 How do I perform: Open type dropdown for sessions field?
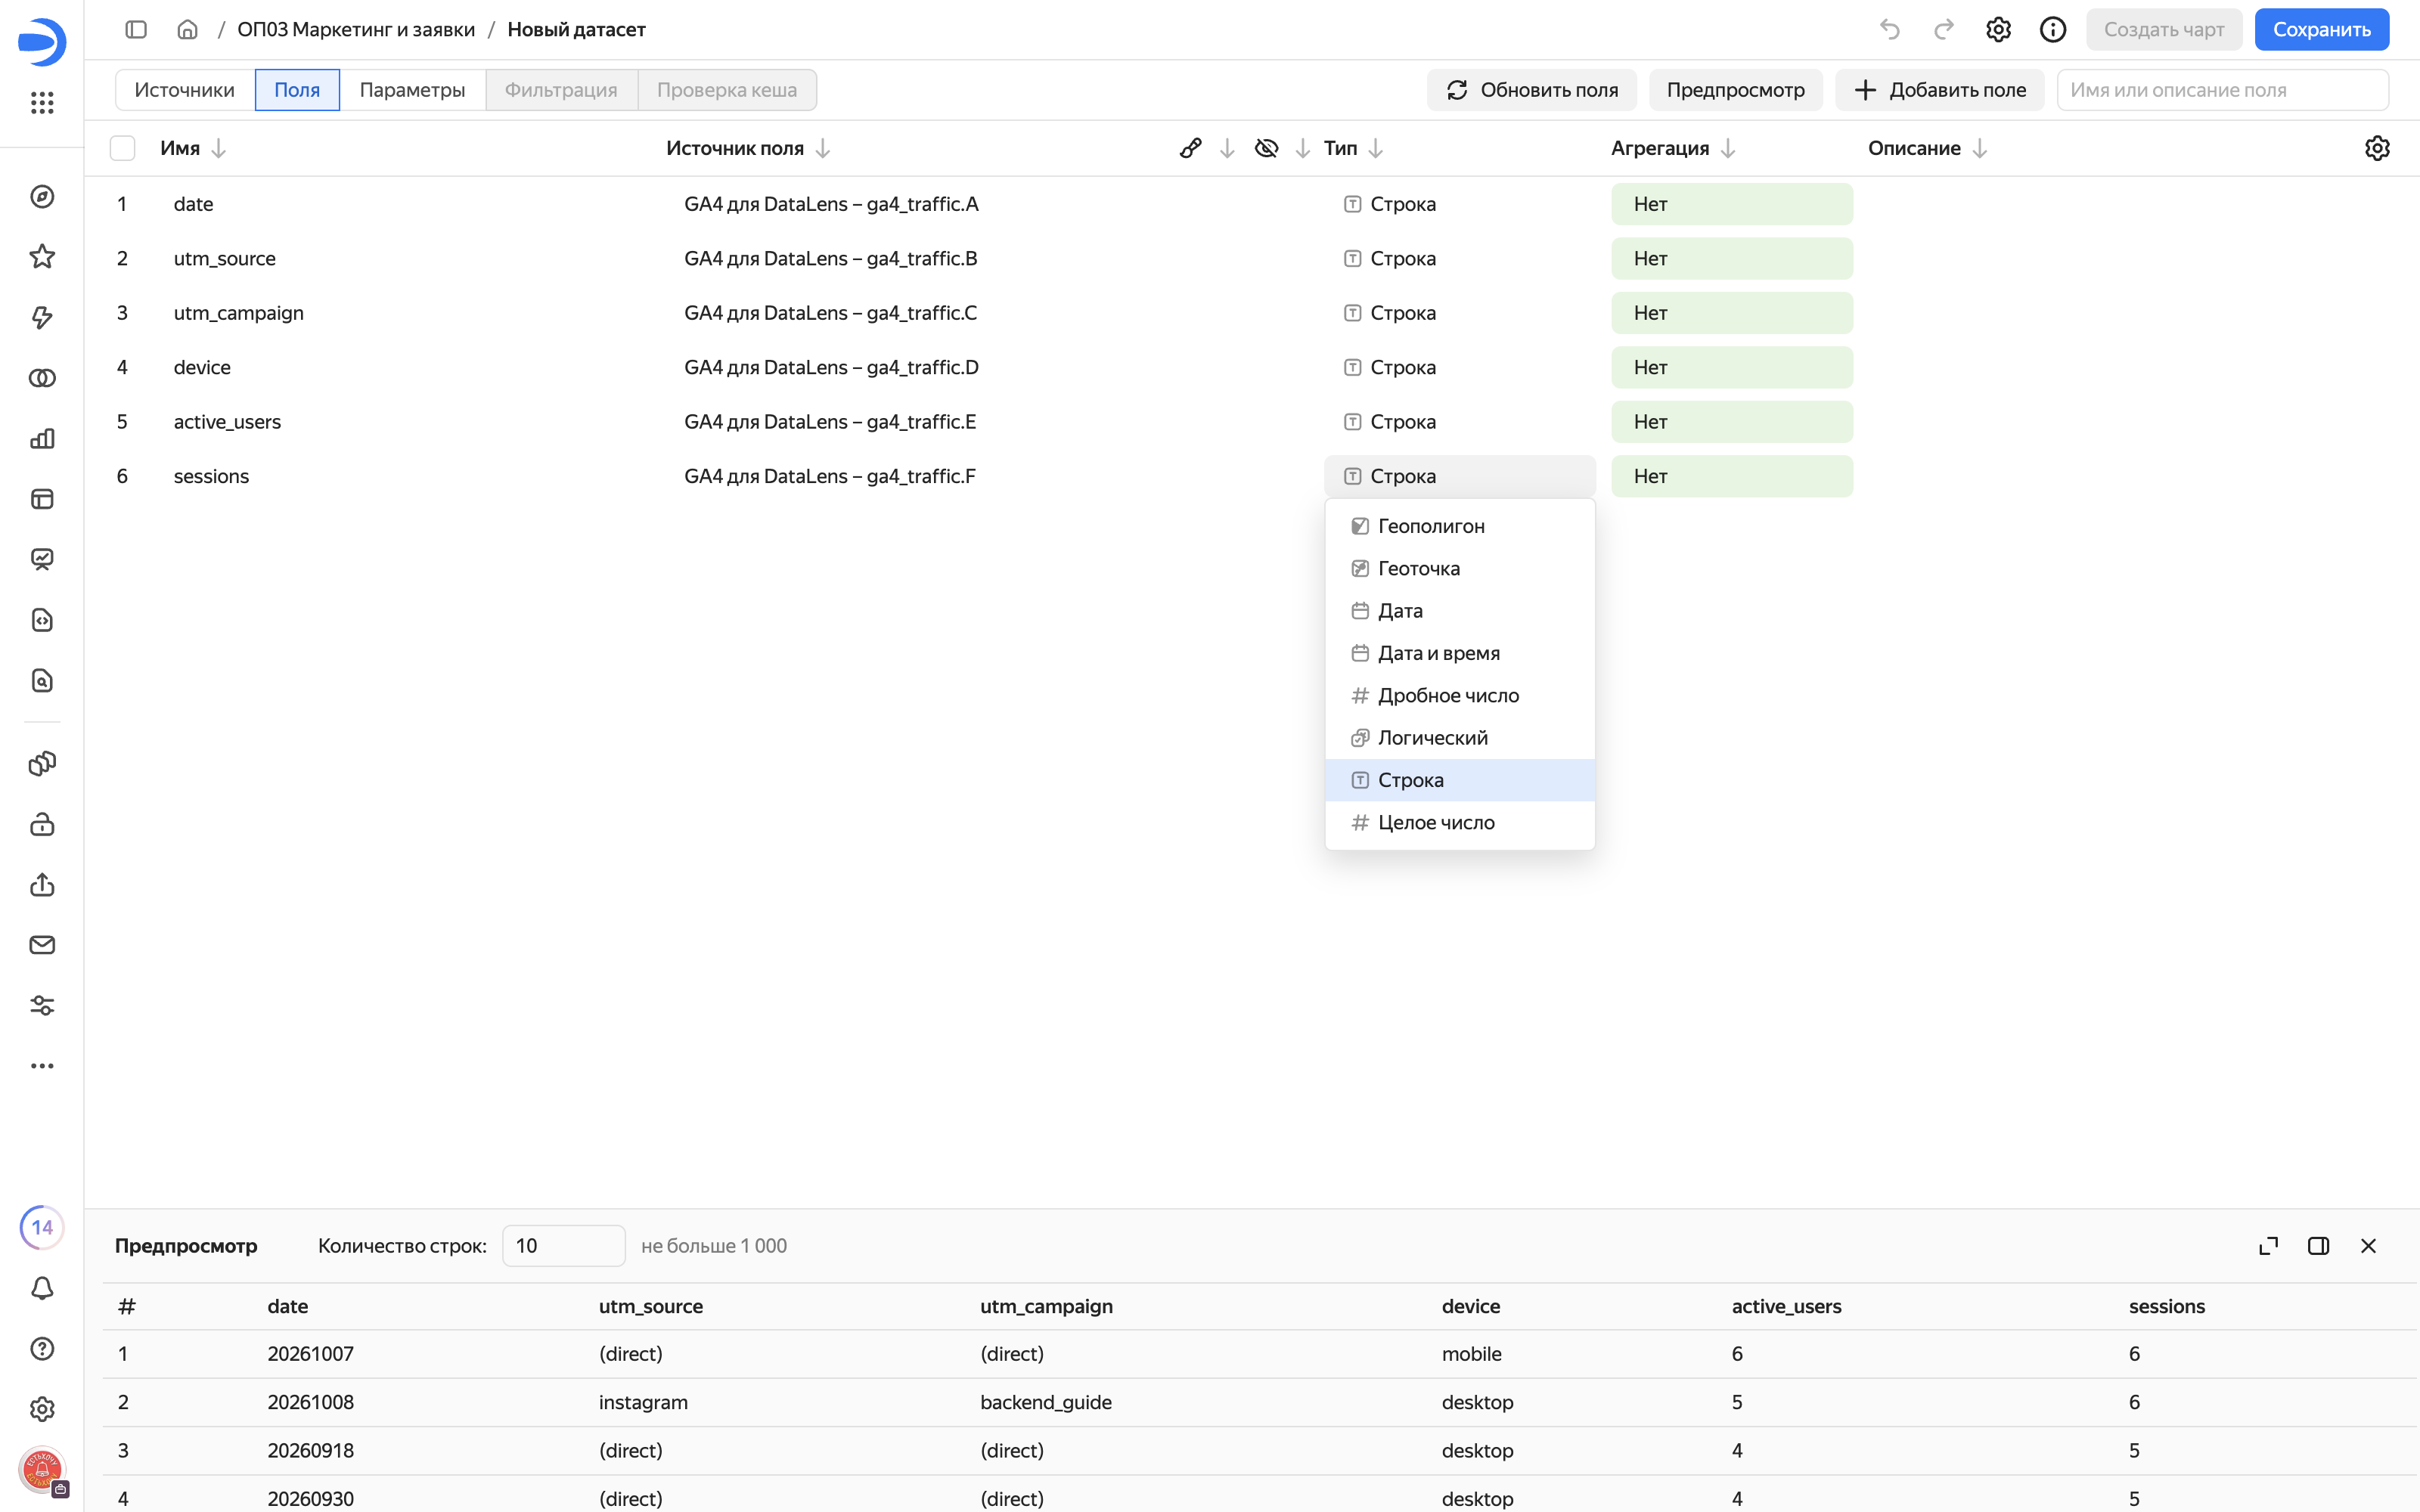pyautogui.click(x=1459, y=476)
